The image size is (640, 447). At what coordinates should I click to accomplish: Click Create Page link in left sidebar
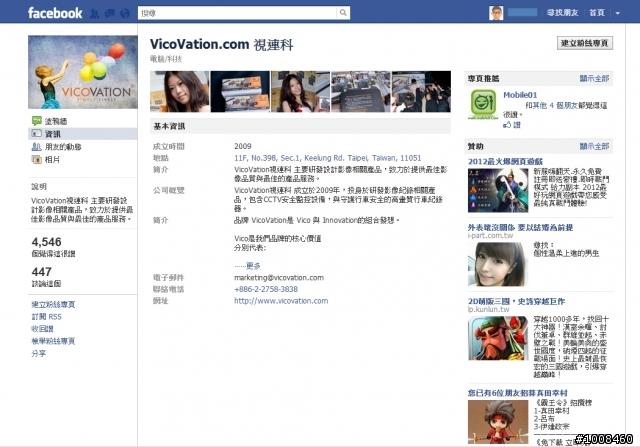click(53, 304)
